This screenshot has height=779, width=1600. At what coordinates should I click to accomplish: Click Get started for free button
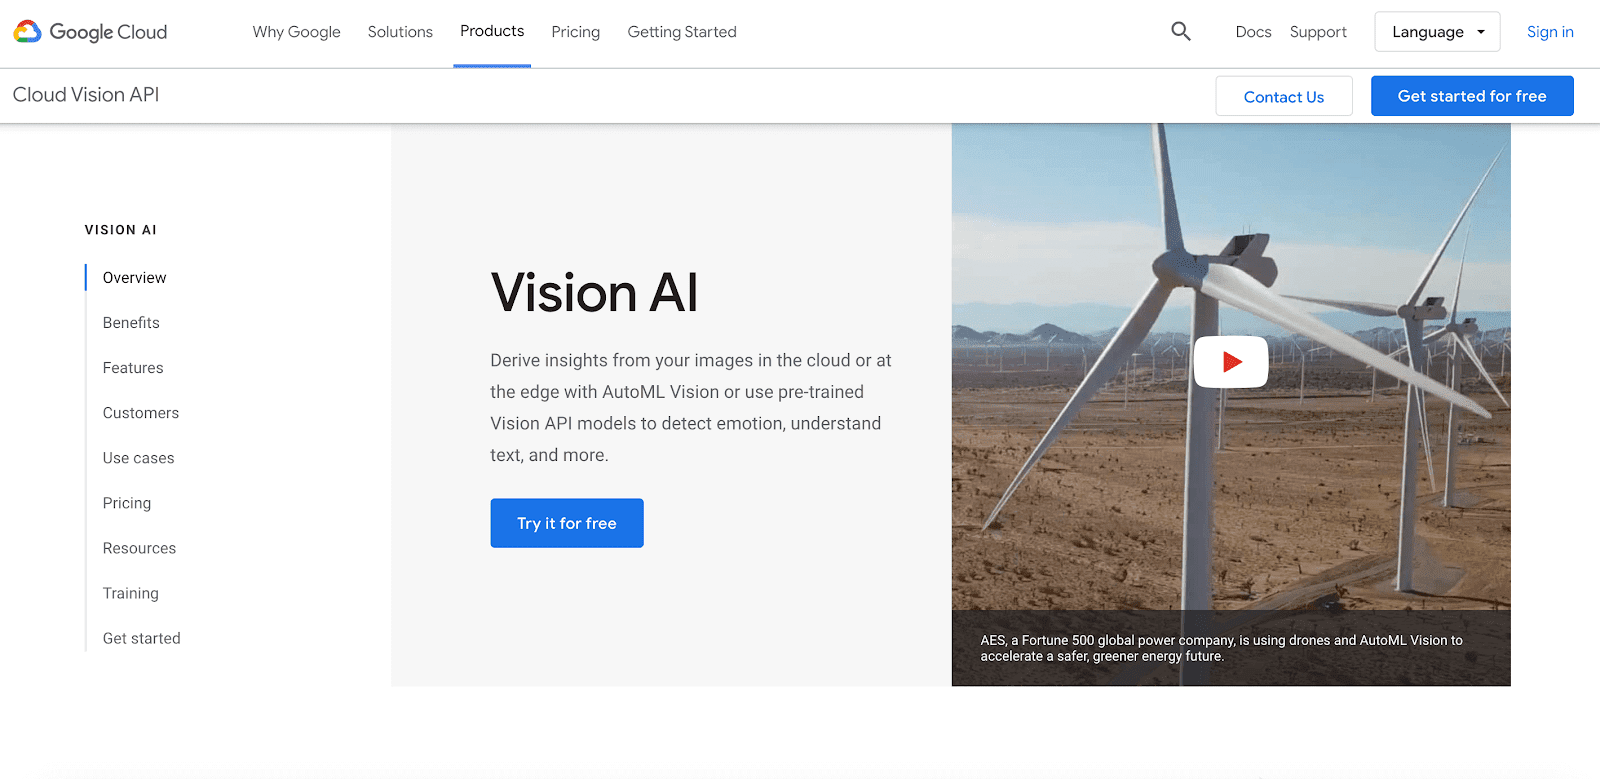click(x=1472, y=96)
